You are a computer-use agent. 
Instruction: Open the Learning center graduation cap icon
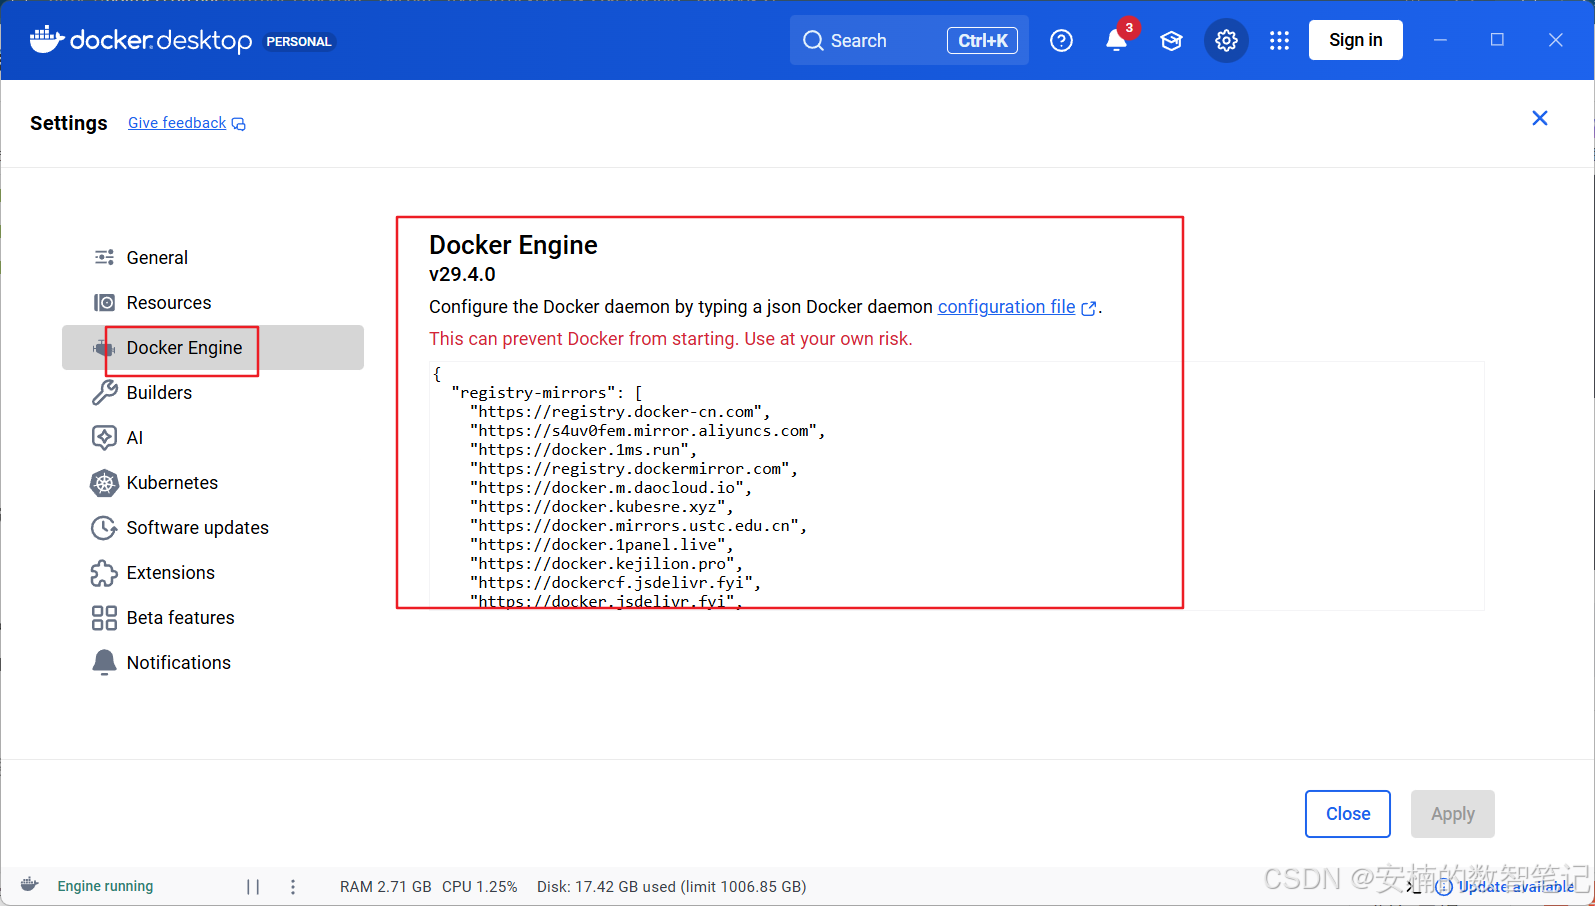(x=1171, y=40)
